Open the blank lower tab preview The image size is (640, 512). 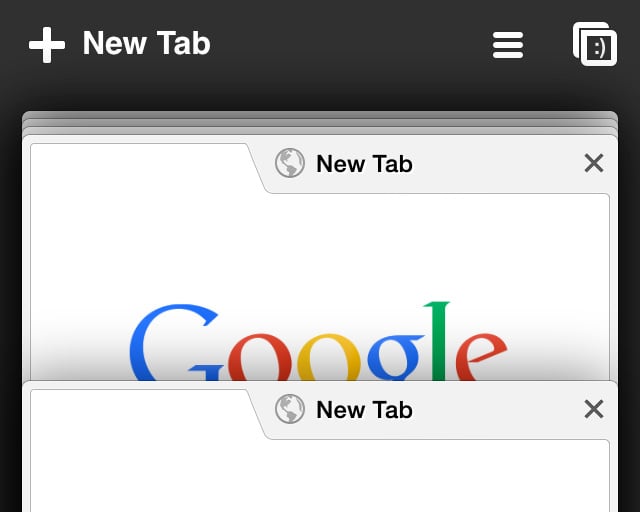point(320,476)
